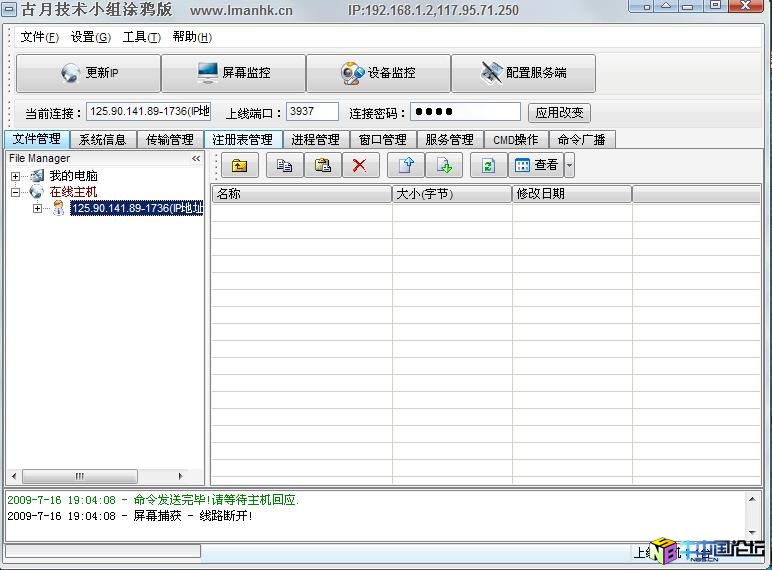This screenshot has width=772, height=570.
Task: Switch to the 注册表管理 tab
Action: tap(242, 140)
